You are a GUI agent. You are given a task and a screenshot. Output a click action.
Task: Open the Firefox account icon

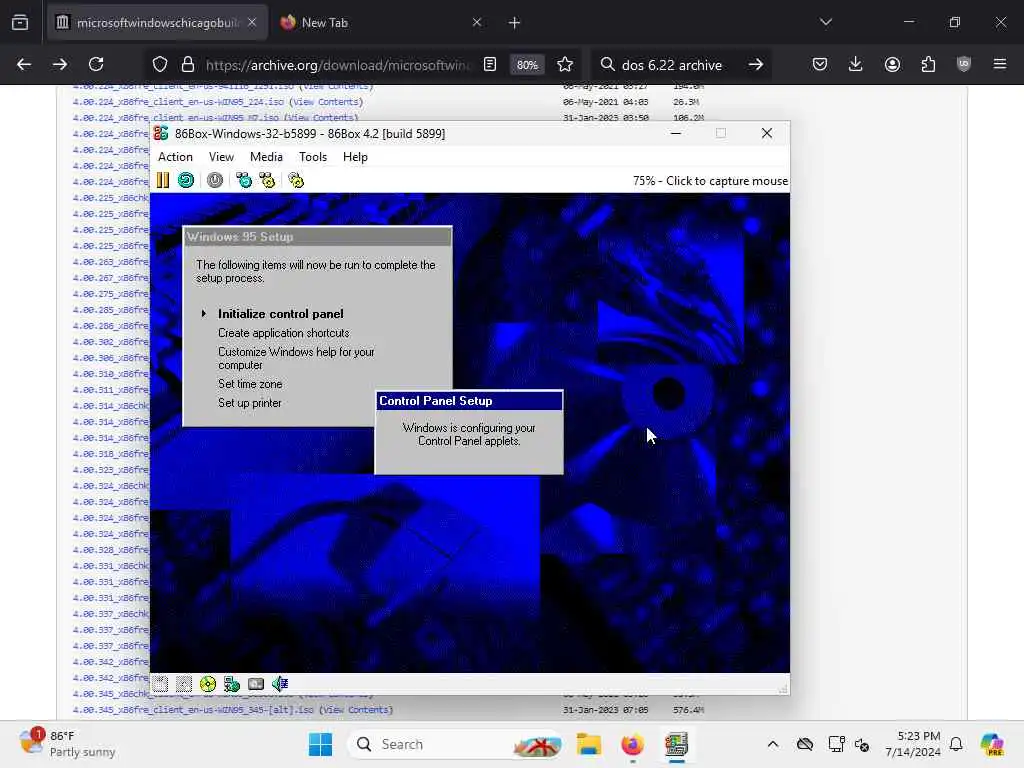click(892, 64)
